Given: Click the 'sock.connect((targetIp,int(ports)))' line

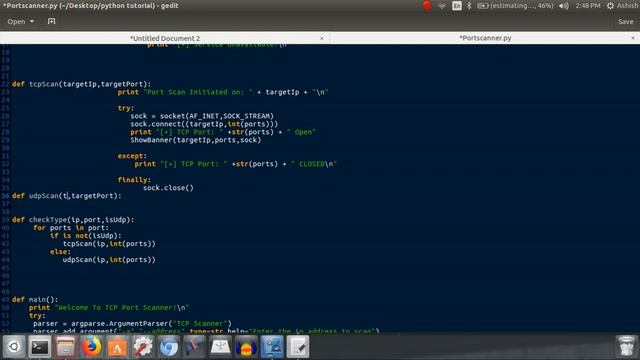Looking at the screenshot, I should pyautogui.click(x=204, y=124).
